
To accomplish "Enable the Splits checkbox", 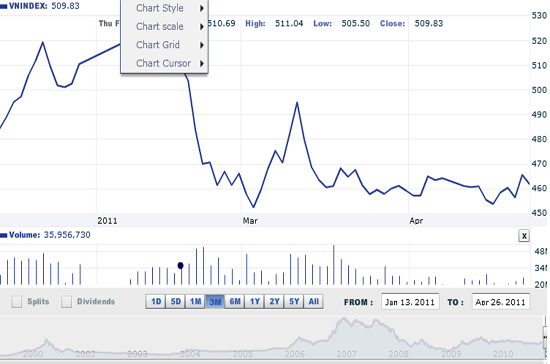I will pos(17,302).
